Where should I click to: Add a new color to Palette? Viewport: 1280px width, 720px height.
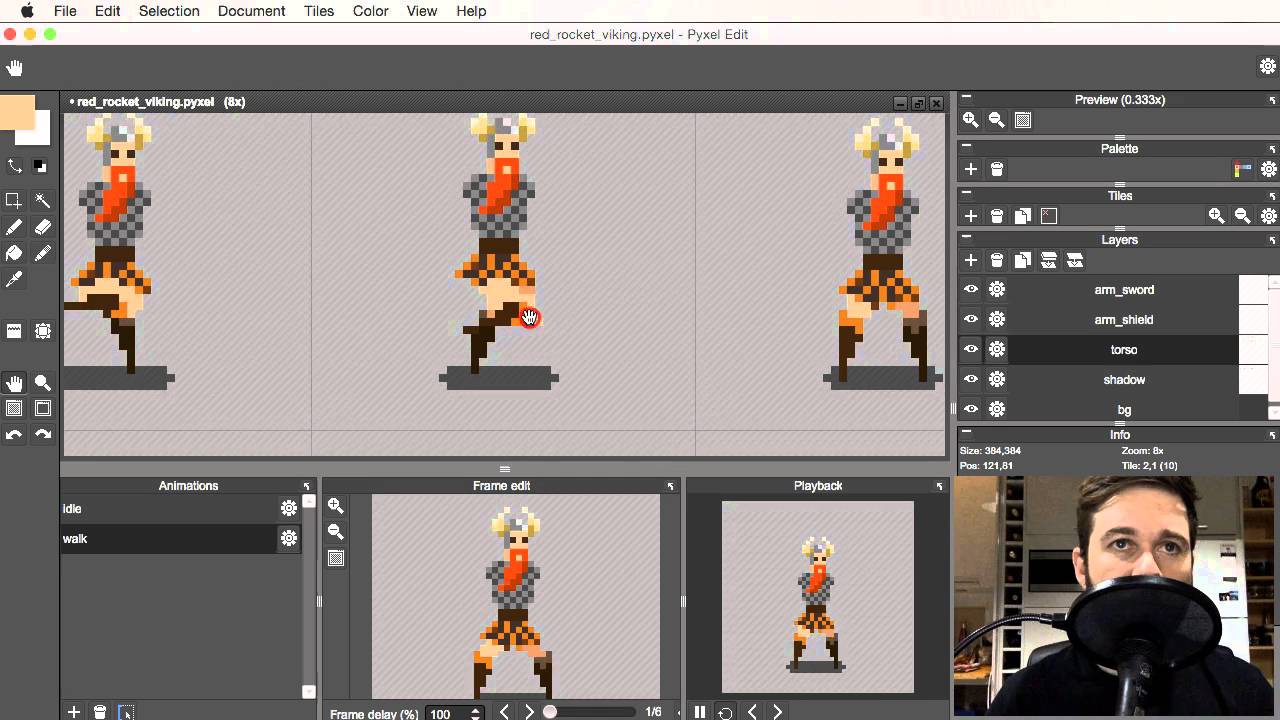pos(970,170)
